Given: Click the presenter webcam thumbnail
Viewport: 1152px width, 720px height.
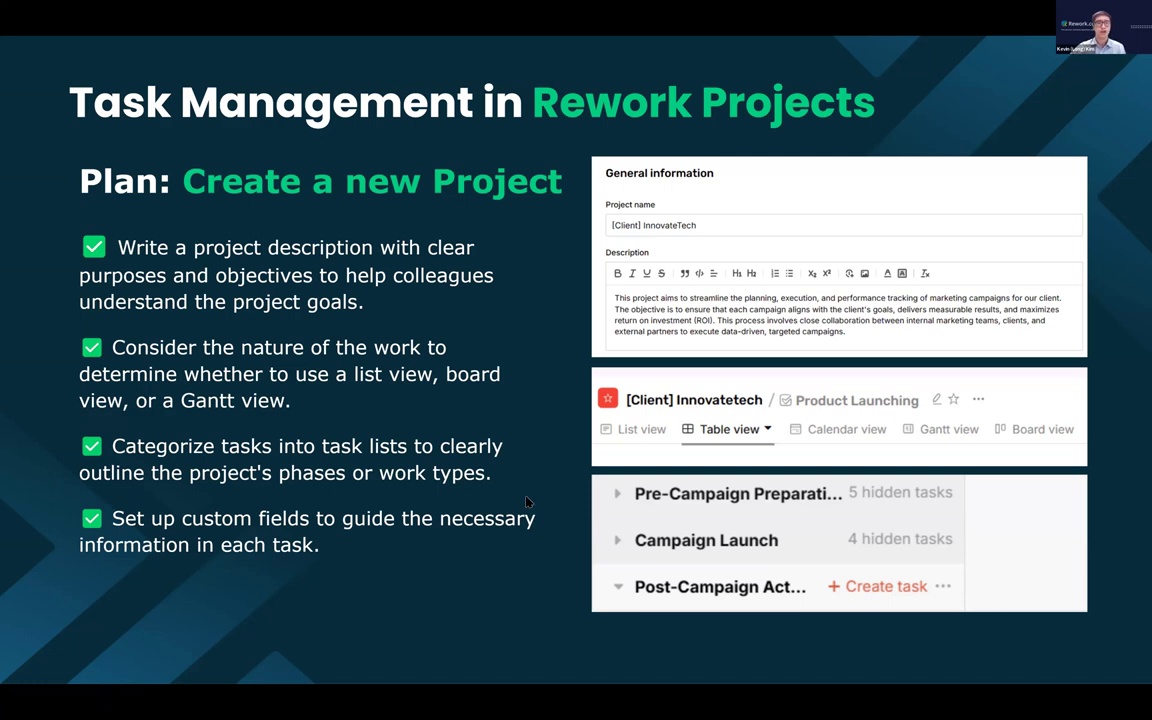Looking at the screenshot, I should pyautogui.click(x=1104, y=27).
